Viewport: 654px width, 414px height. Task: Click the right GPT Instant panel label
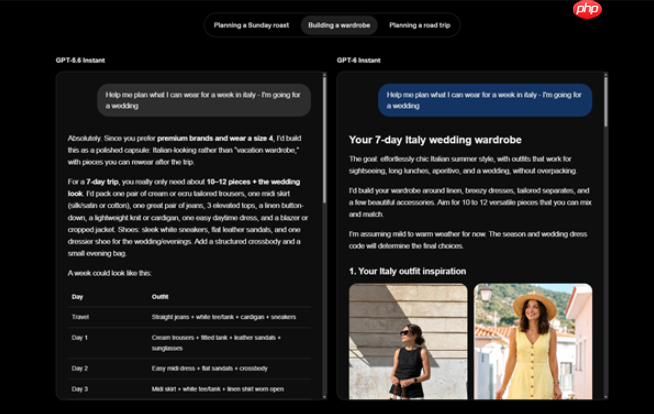coord(358,60)
